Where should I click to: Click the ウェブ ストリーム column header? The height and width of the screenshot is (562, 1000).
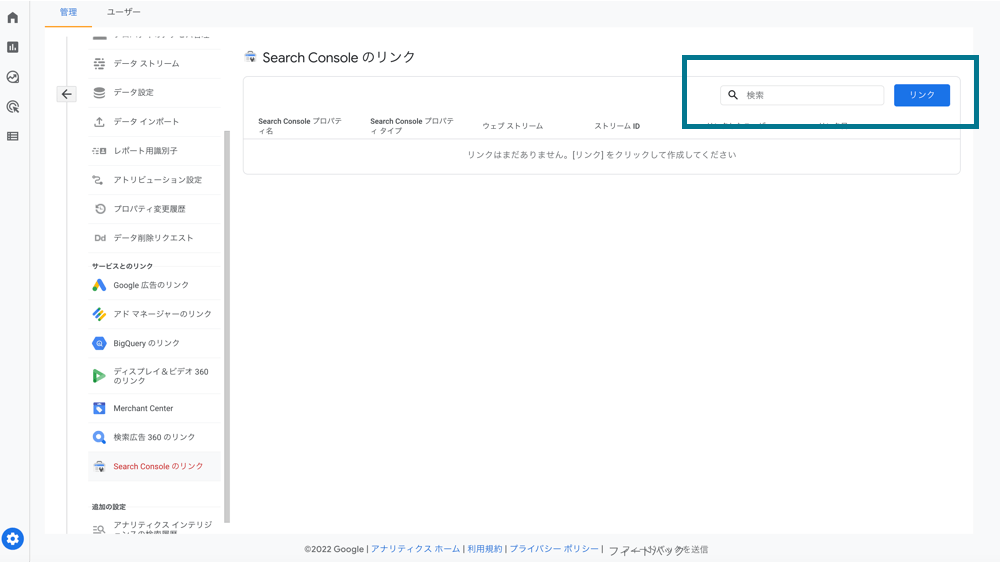(x=513, y=126)
